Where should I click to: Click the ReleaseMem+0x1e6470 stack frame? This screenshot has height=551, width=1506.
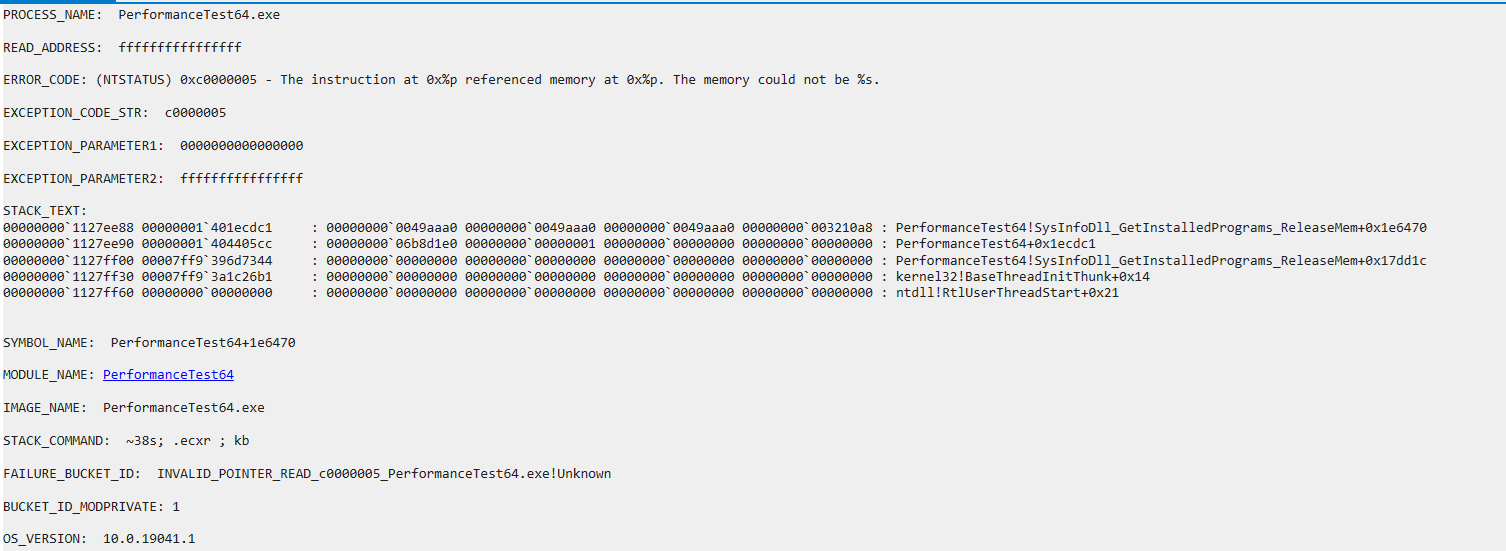point(1161,228)
